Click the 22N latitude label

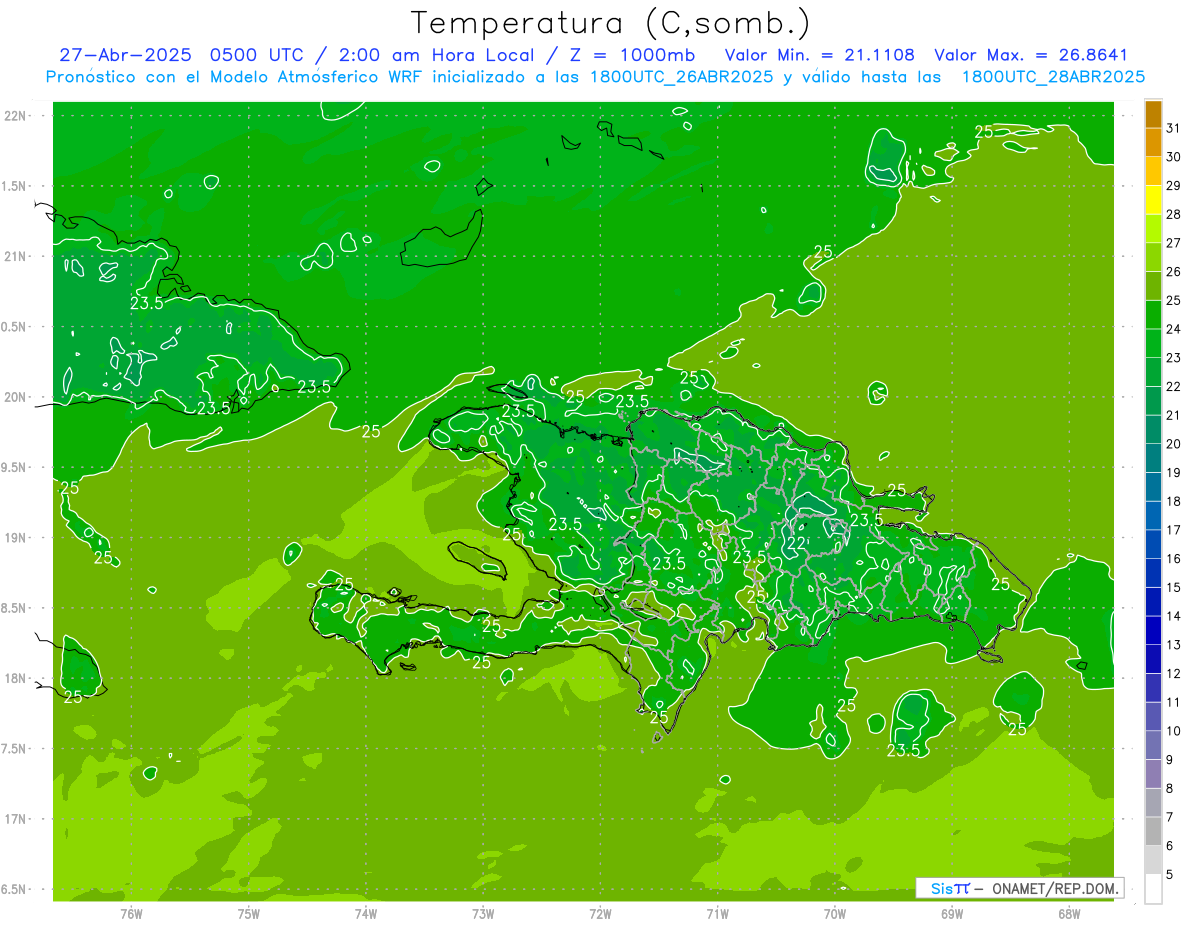point(16,115)
